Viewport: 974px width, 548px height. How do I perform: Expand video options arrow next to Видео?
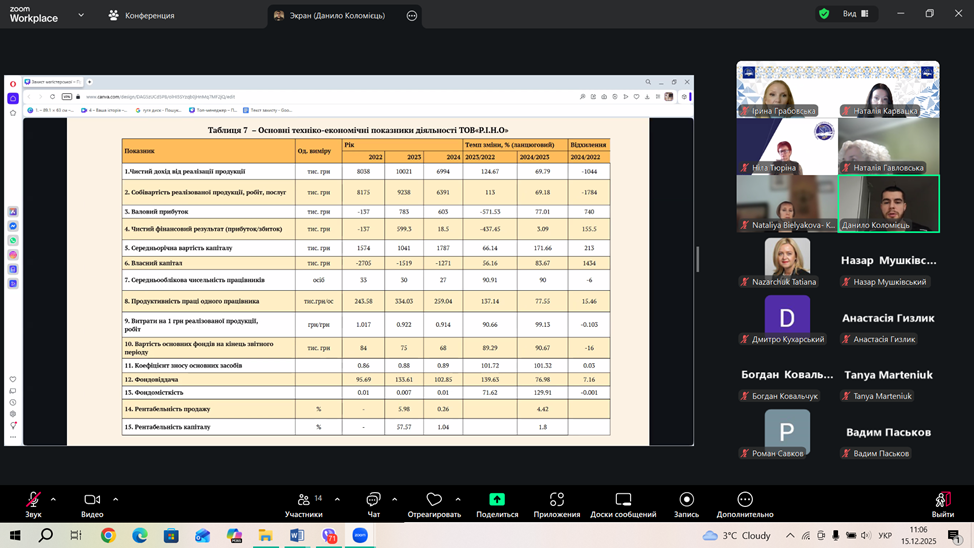116,499
